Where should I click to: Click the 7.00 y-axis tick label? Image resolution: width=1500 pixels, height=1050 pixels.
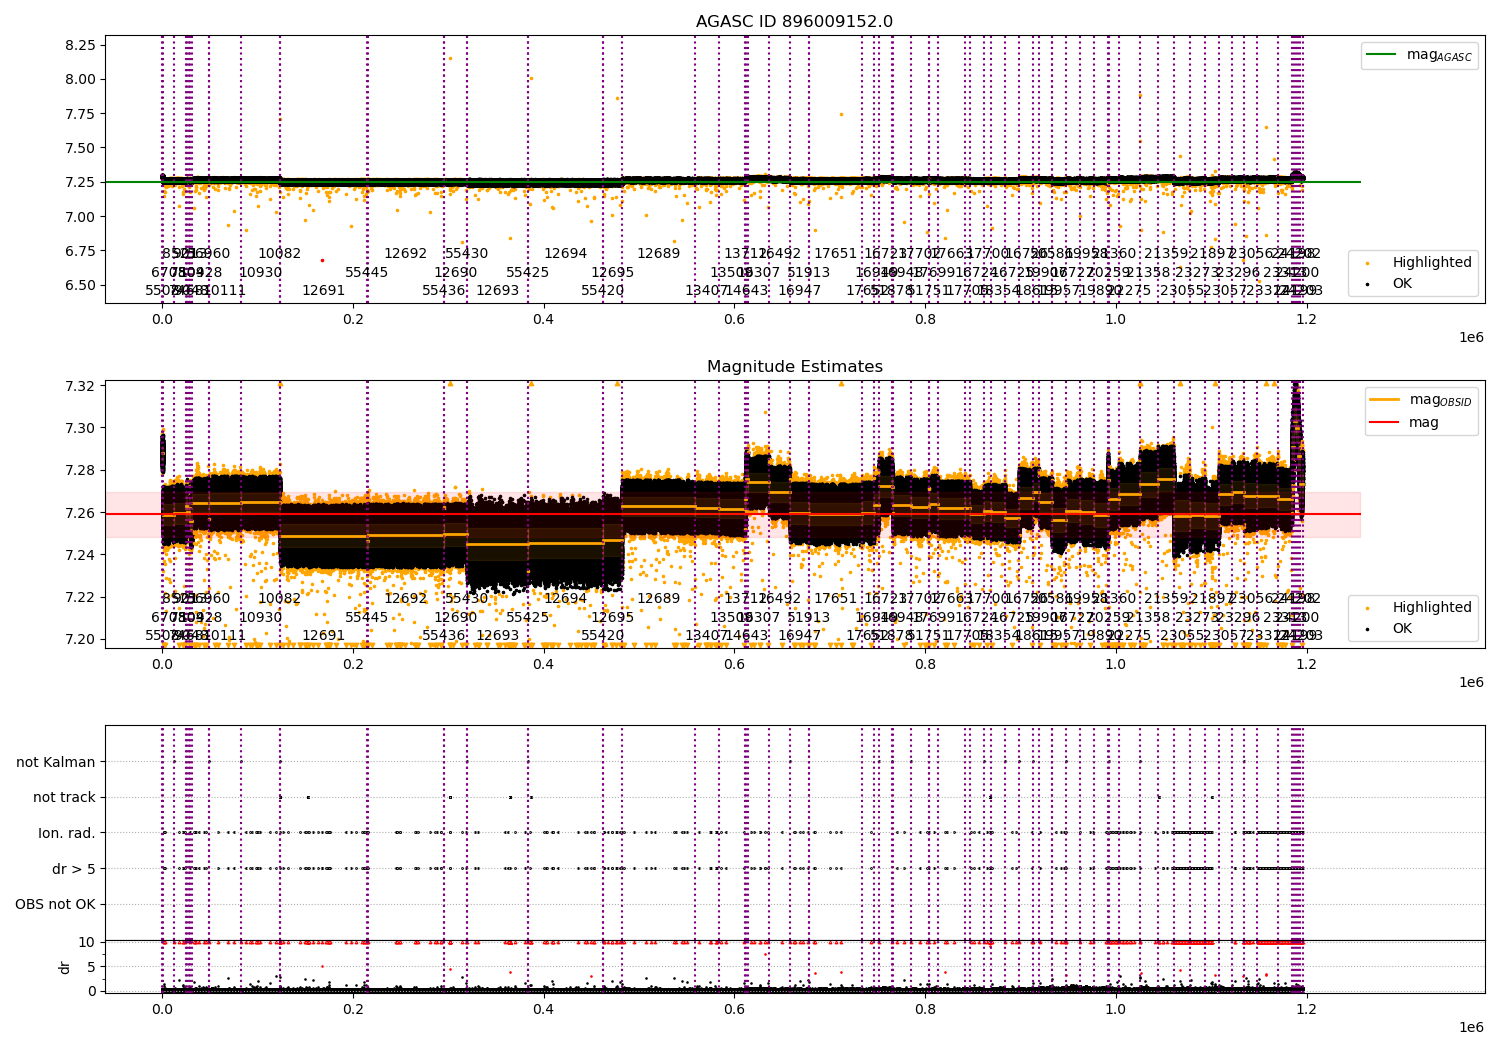click(x=81, y=217)
